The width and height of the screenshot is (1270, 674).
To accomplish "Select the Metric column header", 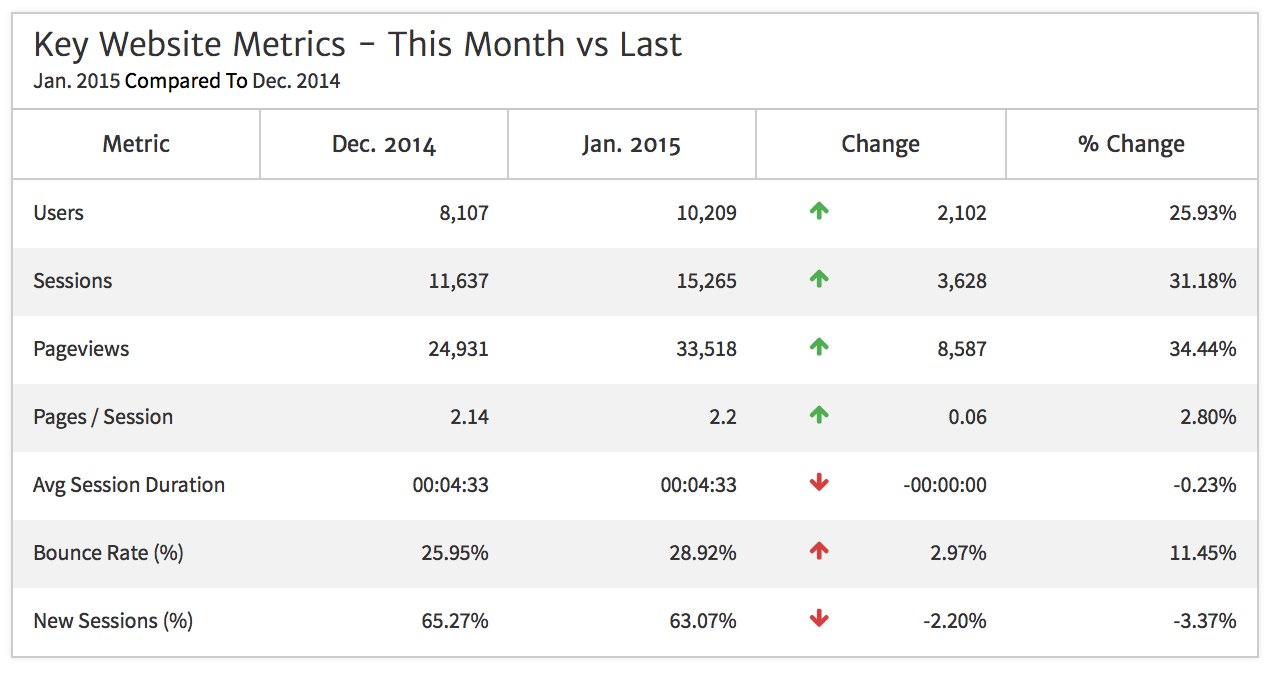I will pos(136,144).
